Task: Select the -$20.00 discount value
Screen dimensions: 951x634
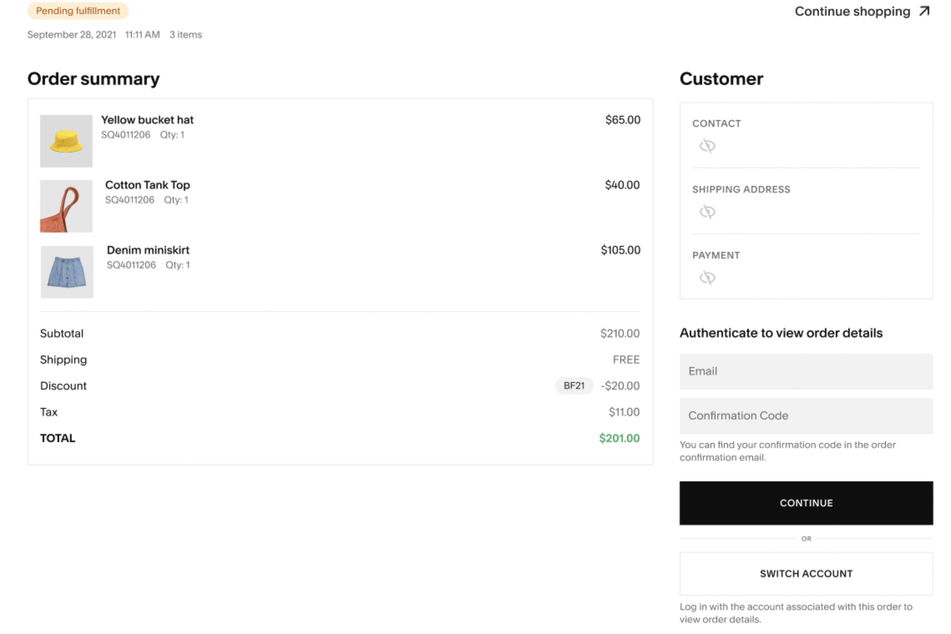Action: pyautogui.click(x=620, y=386)
